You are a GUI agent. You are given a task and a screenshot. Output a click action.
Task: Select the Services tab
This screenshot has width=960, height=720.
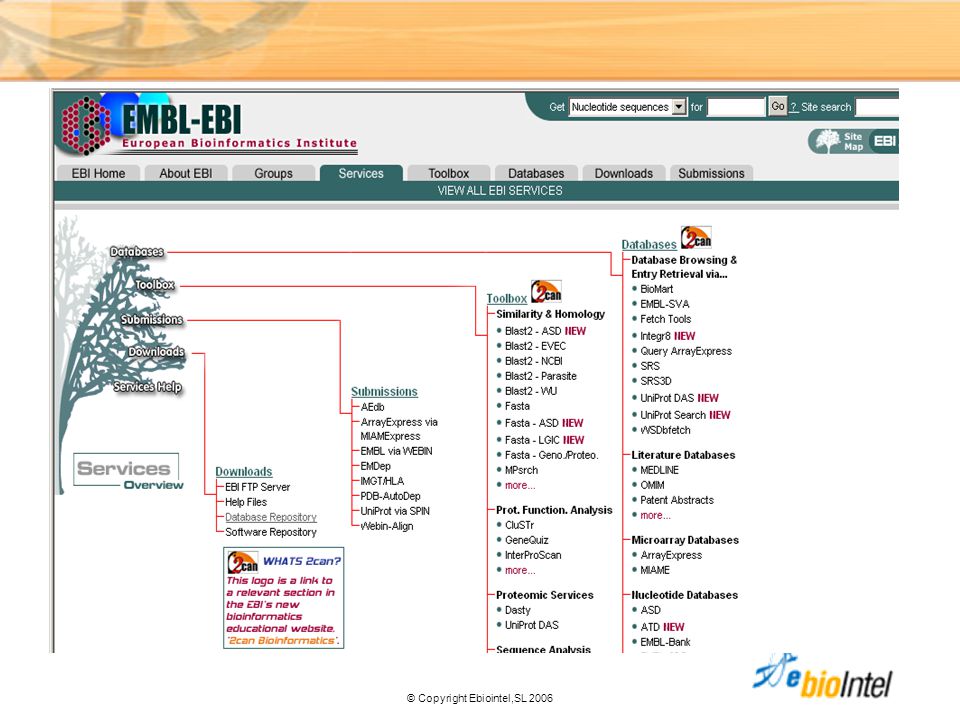(361, 173)
